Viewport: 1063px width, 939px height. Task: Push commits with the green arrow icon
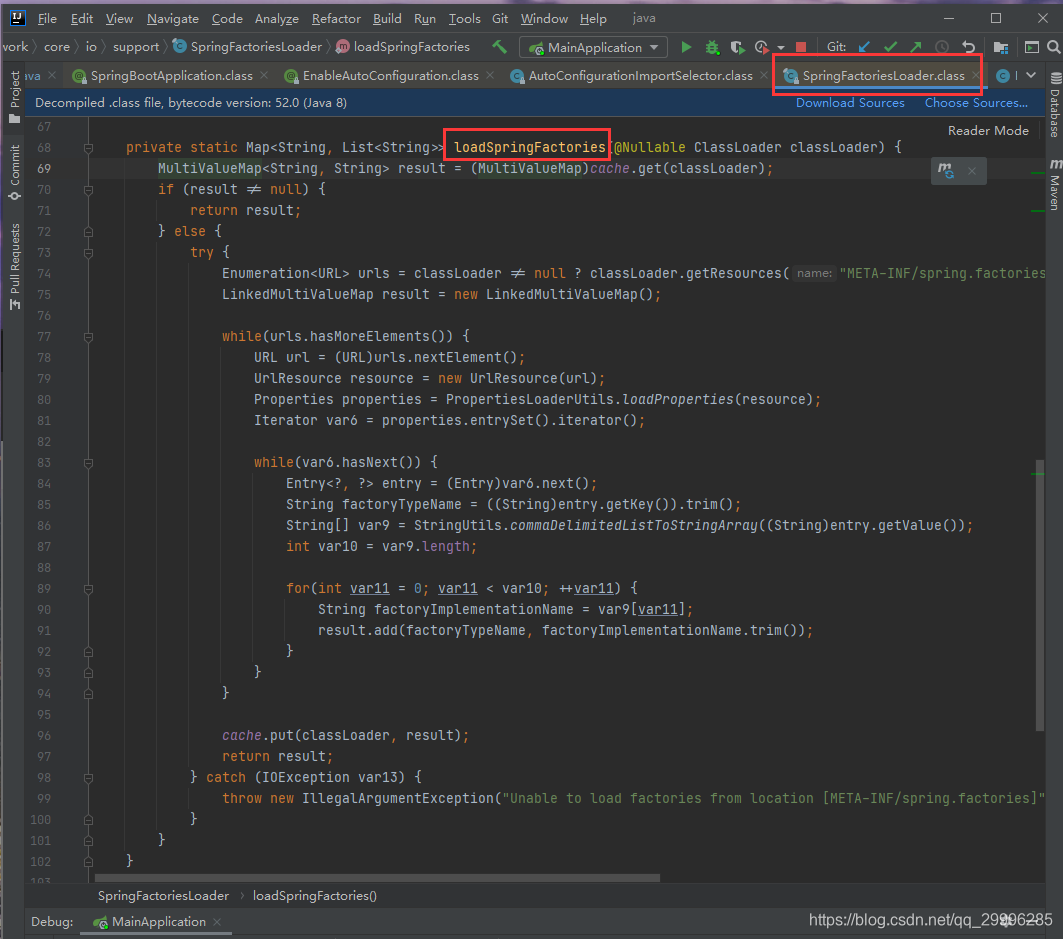915,46
